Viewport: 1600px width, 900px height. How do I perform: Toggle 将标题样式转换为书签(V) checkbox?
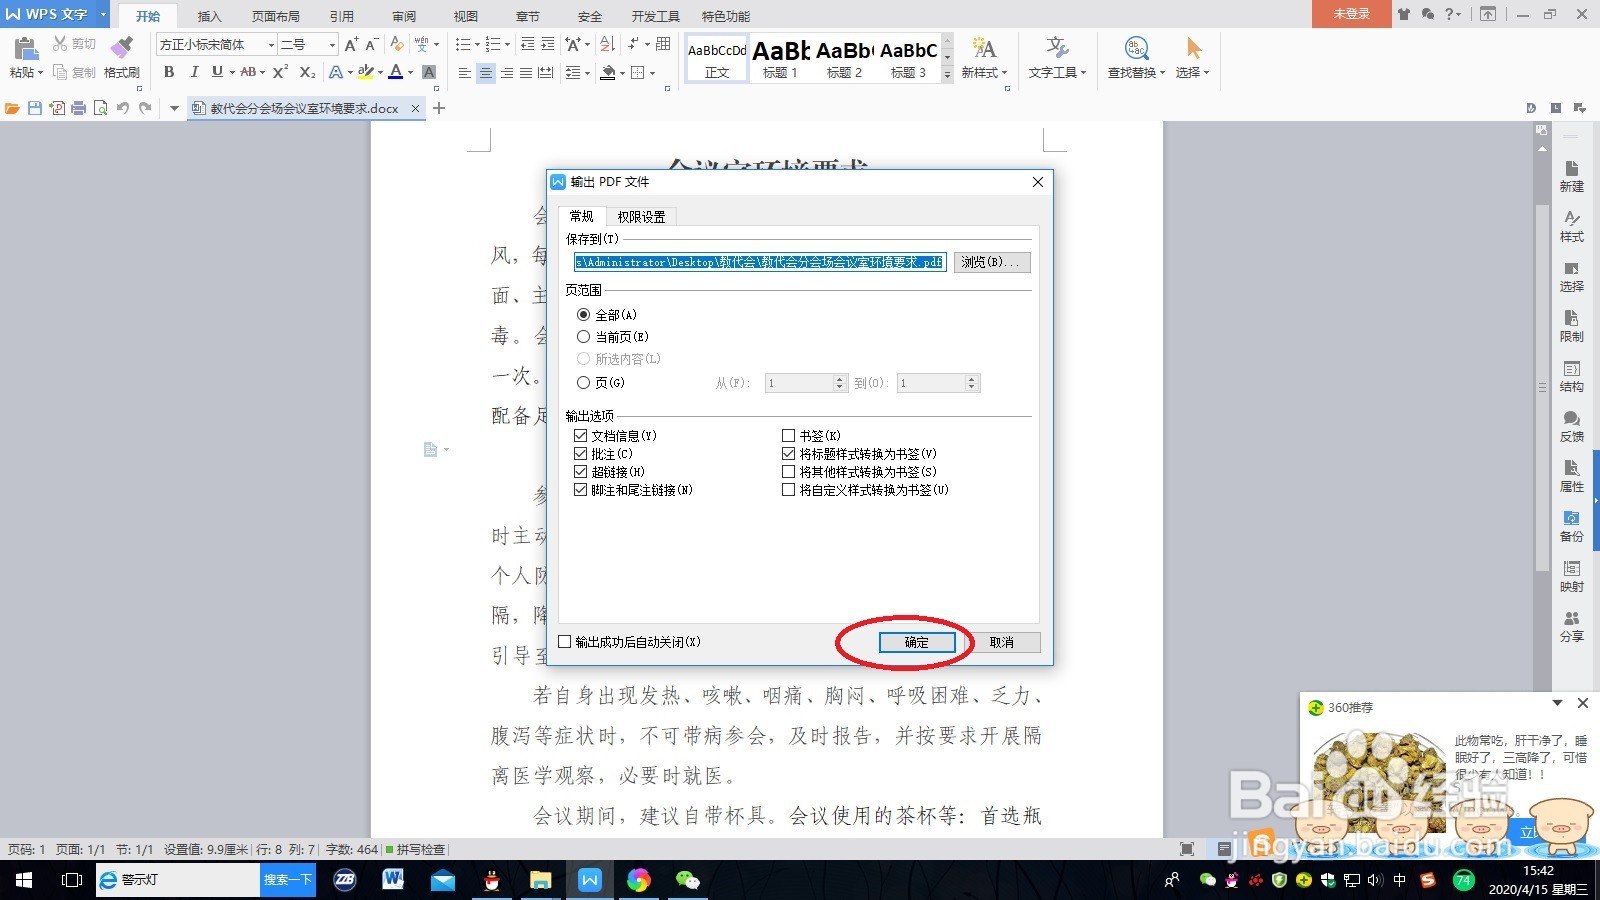point(788,453)
